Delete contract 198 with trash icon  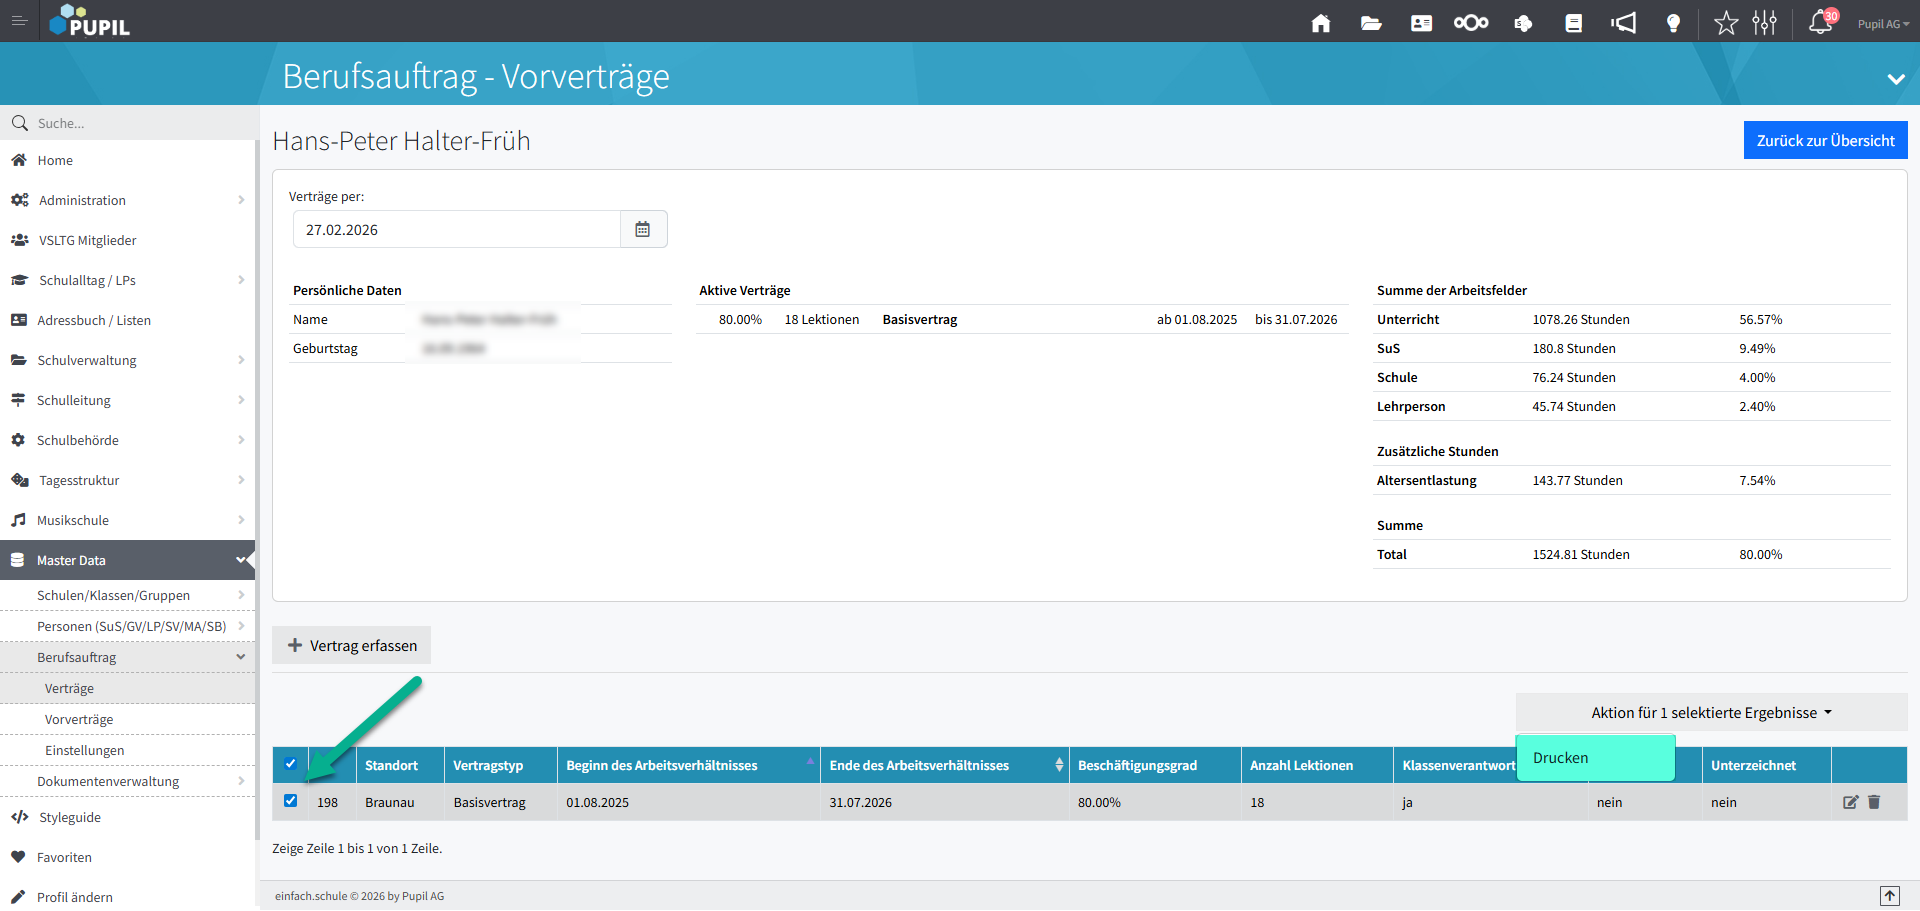click(1874, 802)
